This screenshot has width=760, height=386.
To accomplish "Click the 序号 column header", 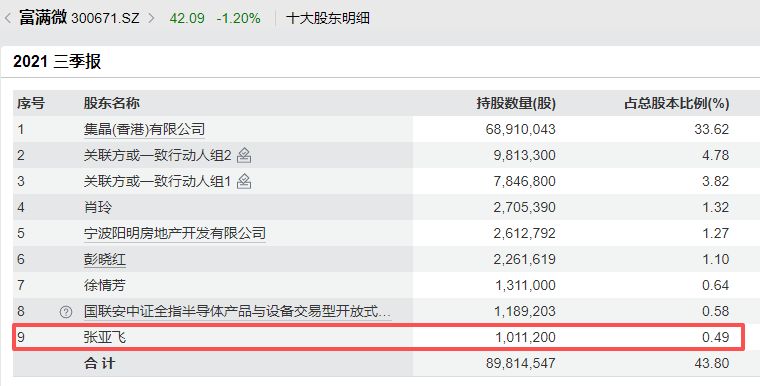I will [x=31, y=103].
